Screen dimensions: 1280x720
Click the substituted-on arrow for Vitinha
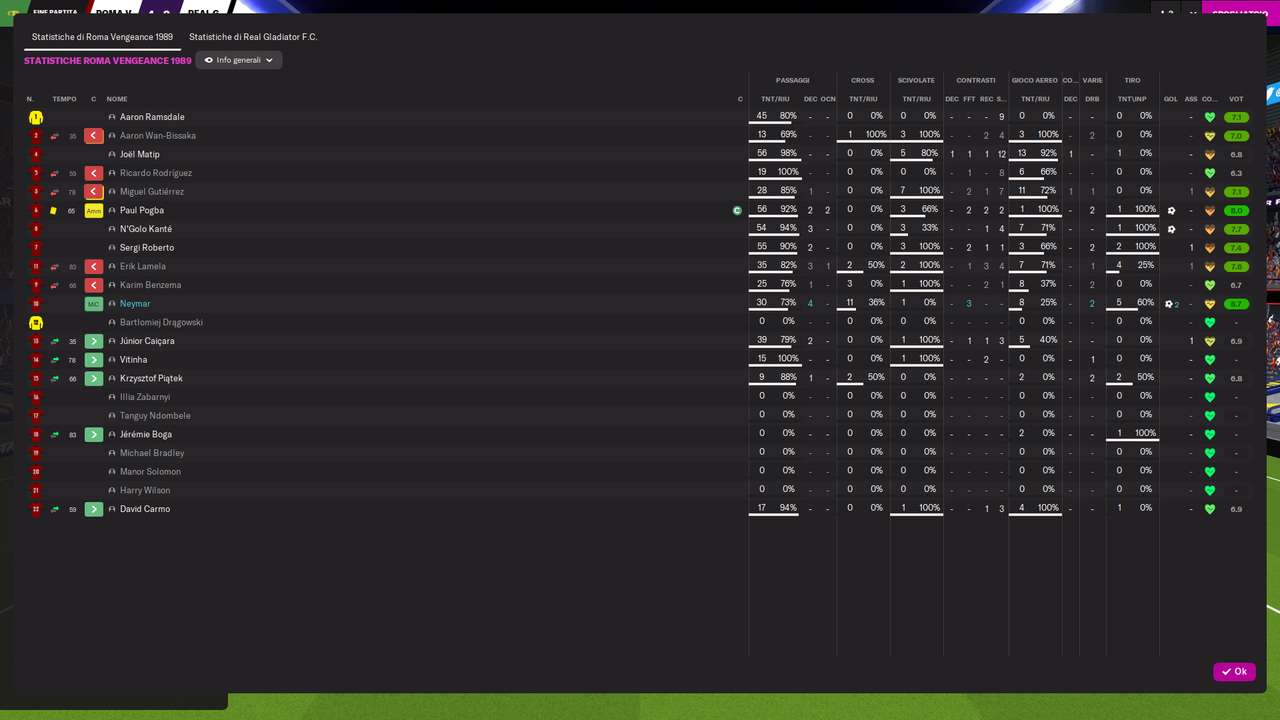pos(94,360)
